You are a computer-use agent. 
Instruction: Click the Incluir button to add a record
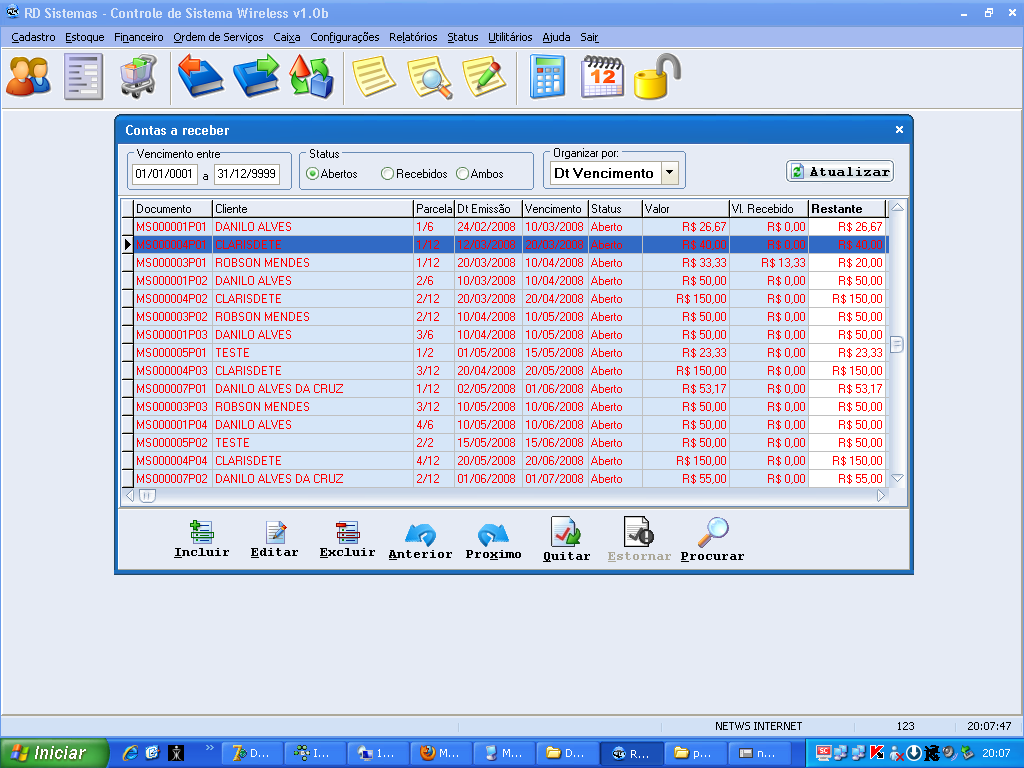(x=202, y=539)
